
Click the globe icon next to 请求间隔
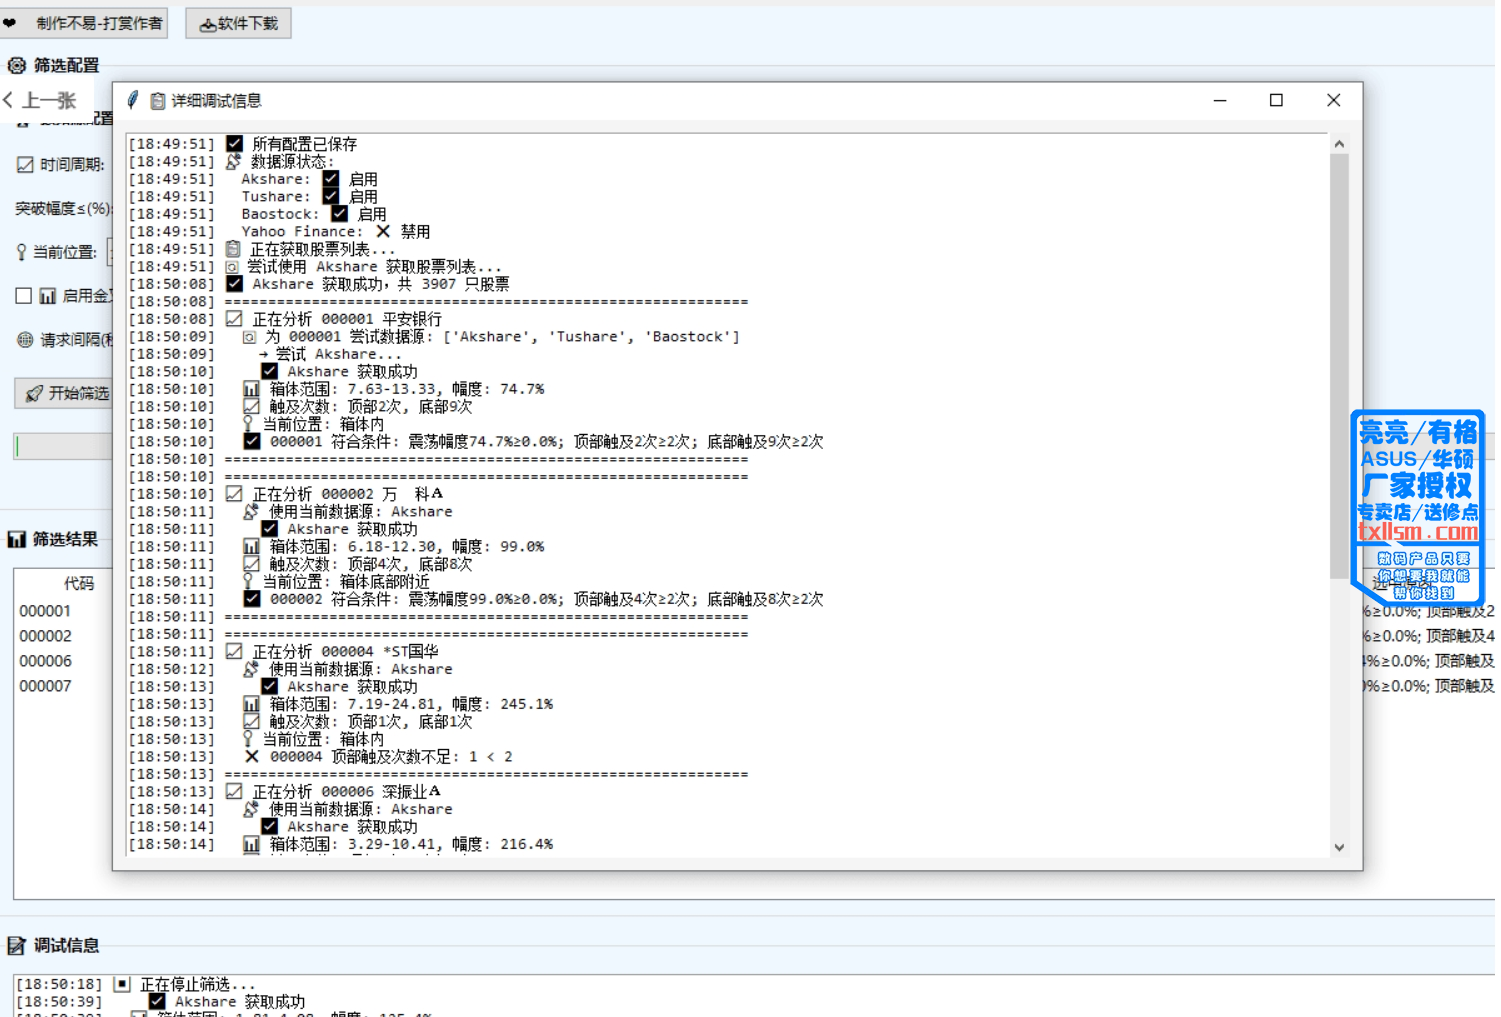[25, 340]
